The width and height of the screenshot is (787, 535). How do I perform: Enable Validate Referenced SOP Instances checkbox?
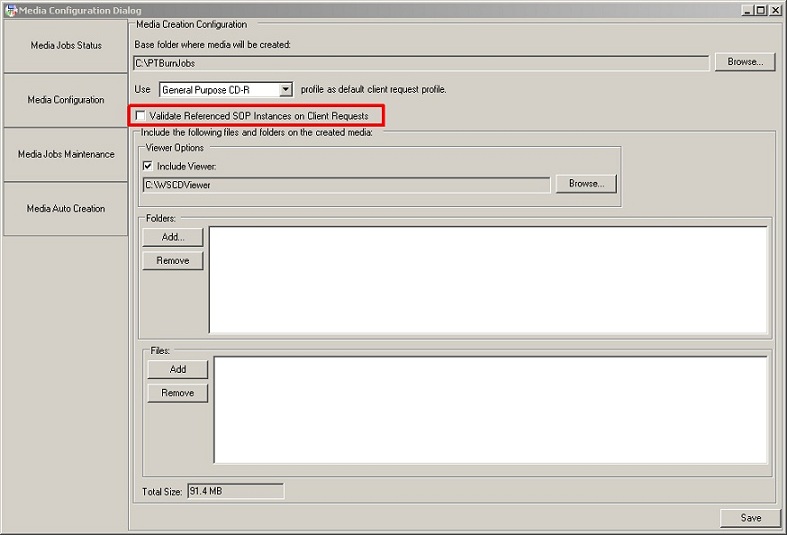click(x=141, y=116)
